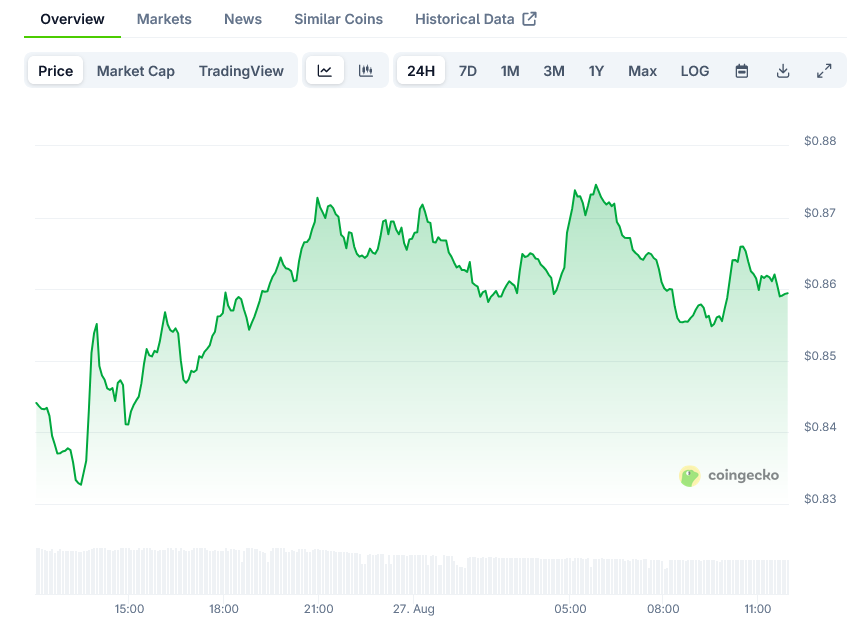Image resolution: width=847 pixels, height=626 pixels.
Task: Select the 1M time range
Action: point(510,71)
